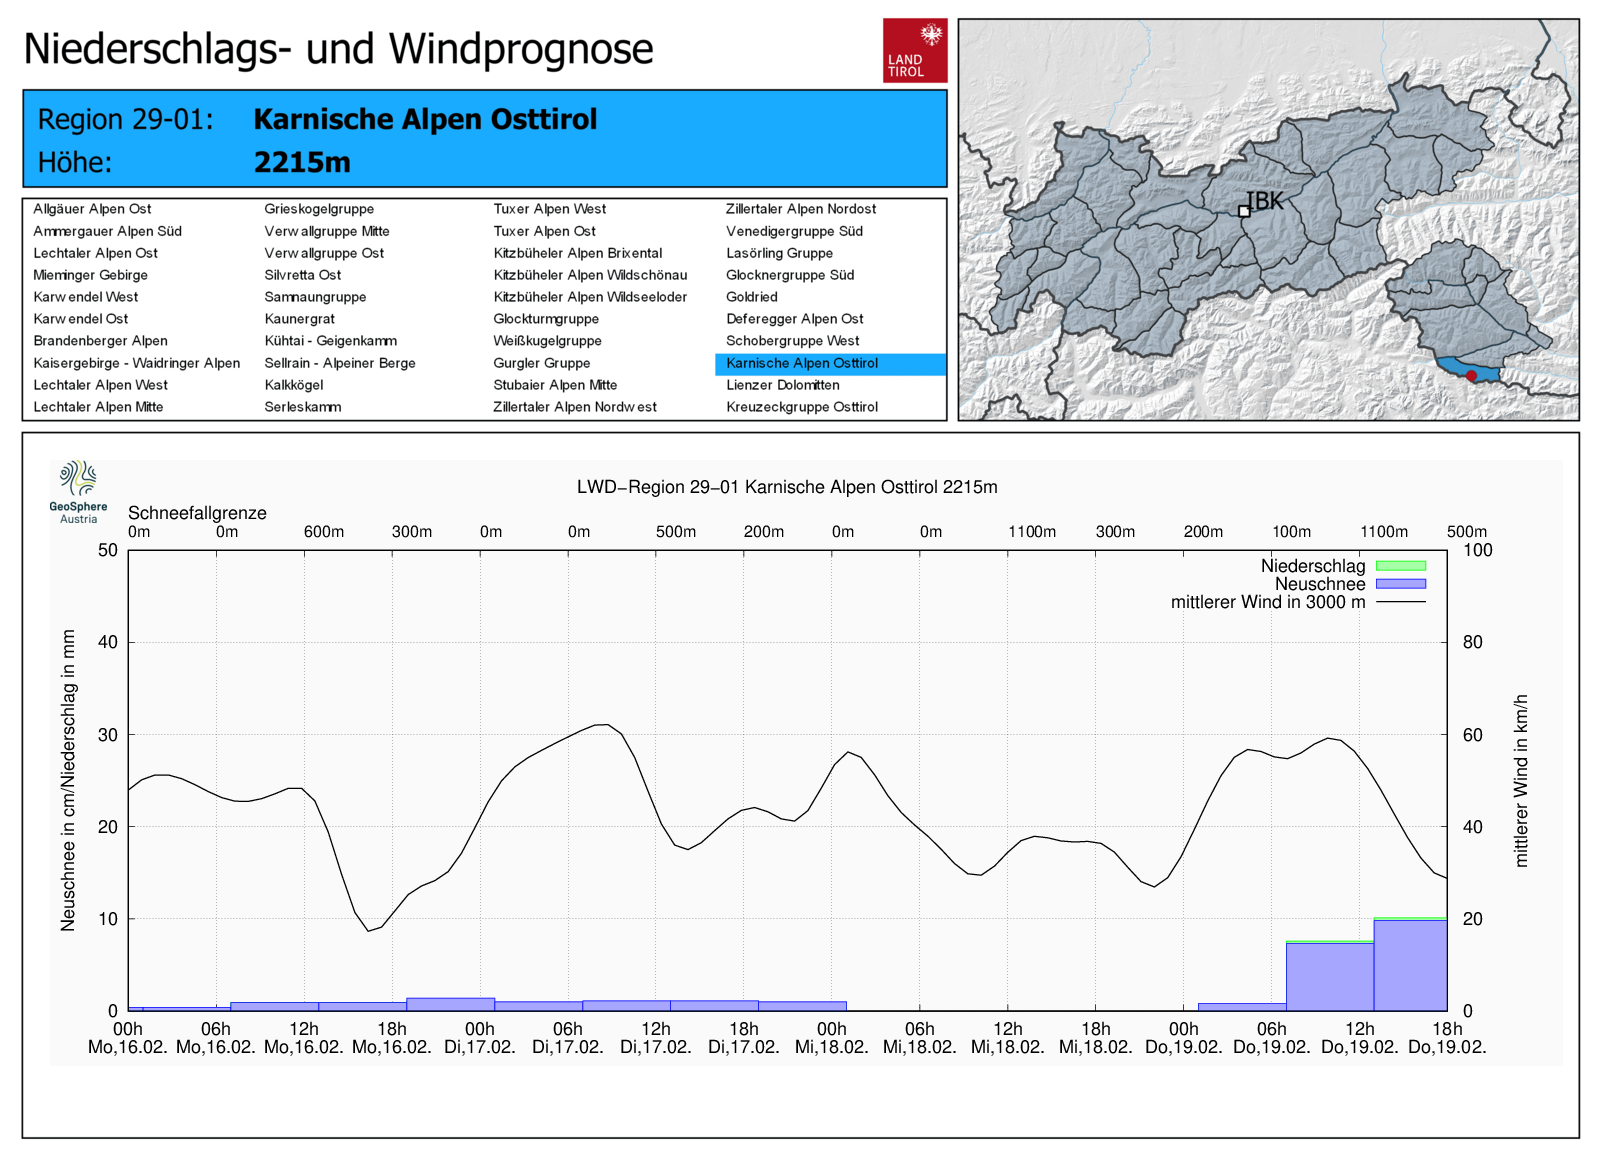The image size is (1600, 1153).
Task: Select Kitzbüheler Alpen Brixental region
Action: tap(578, 253)
